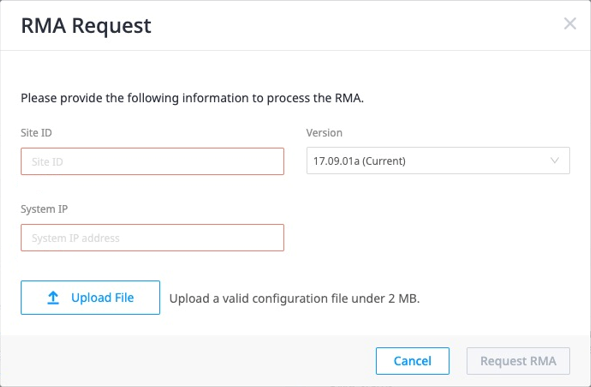Cancel the RMA request

[412, 361]
